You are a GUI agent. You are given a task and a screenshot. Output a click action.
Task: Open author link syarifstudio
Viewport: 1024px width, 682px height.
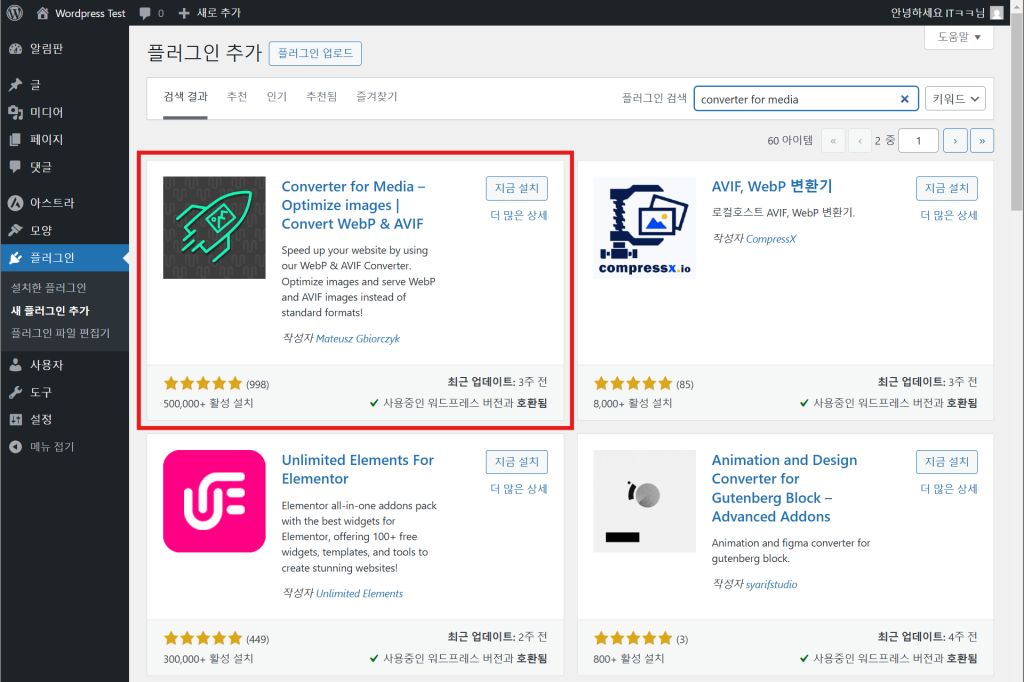tap(771, 585)
